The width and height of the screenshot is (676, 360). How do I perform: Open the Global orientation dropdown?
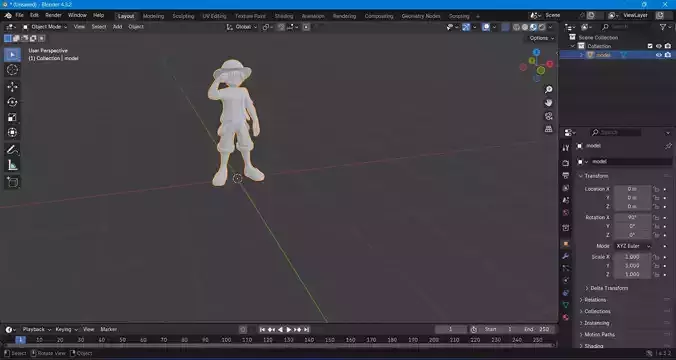pyautogui.click(x=242, y=27)
